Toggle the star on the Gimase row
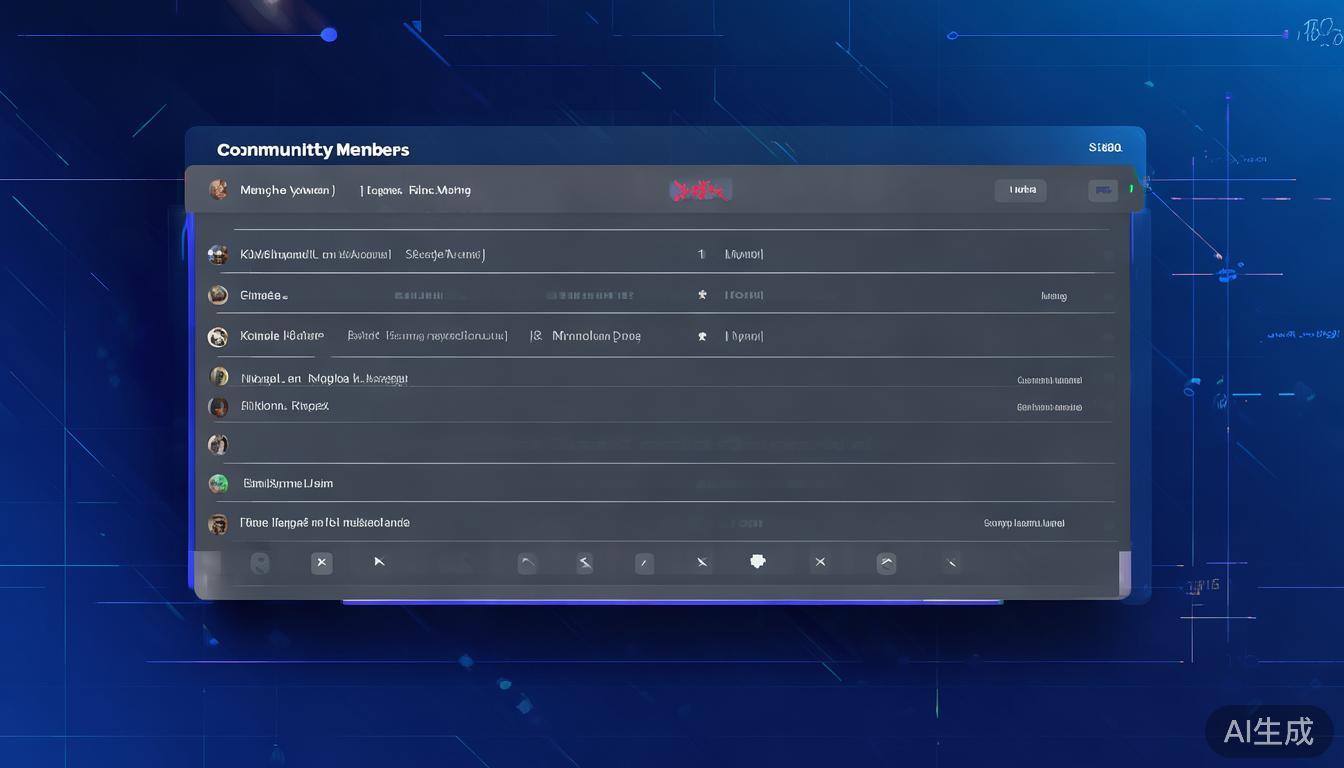 [702, 295]
